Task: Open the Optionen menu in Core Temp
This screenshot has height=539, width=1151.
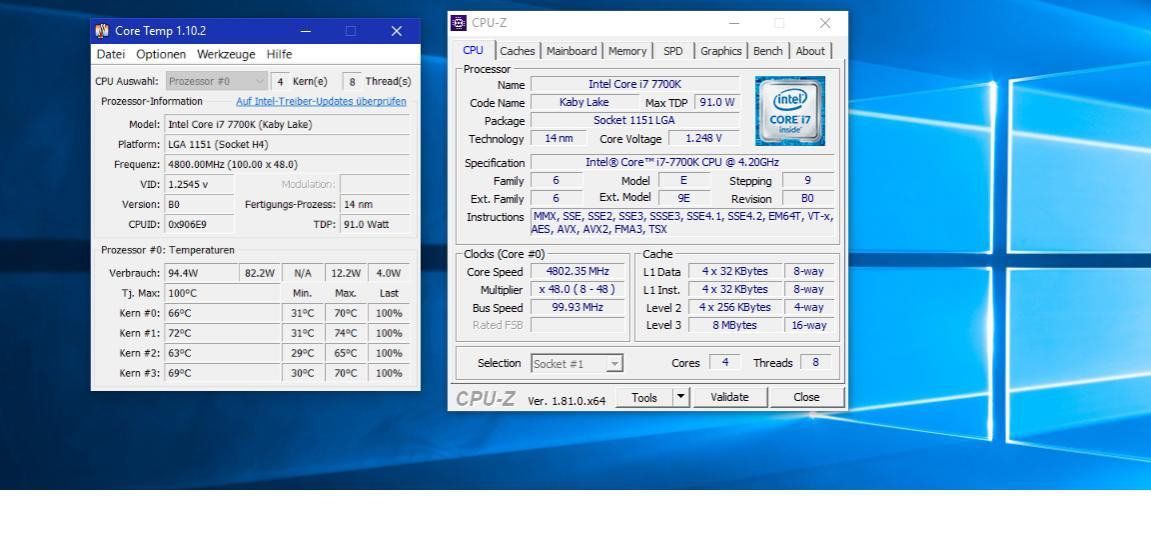Action: [161, 54]
